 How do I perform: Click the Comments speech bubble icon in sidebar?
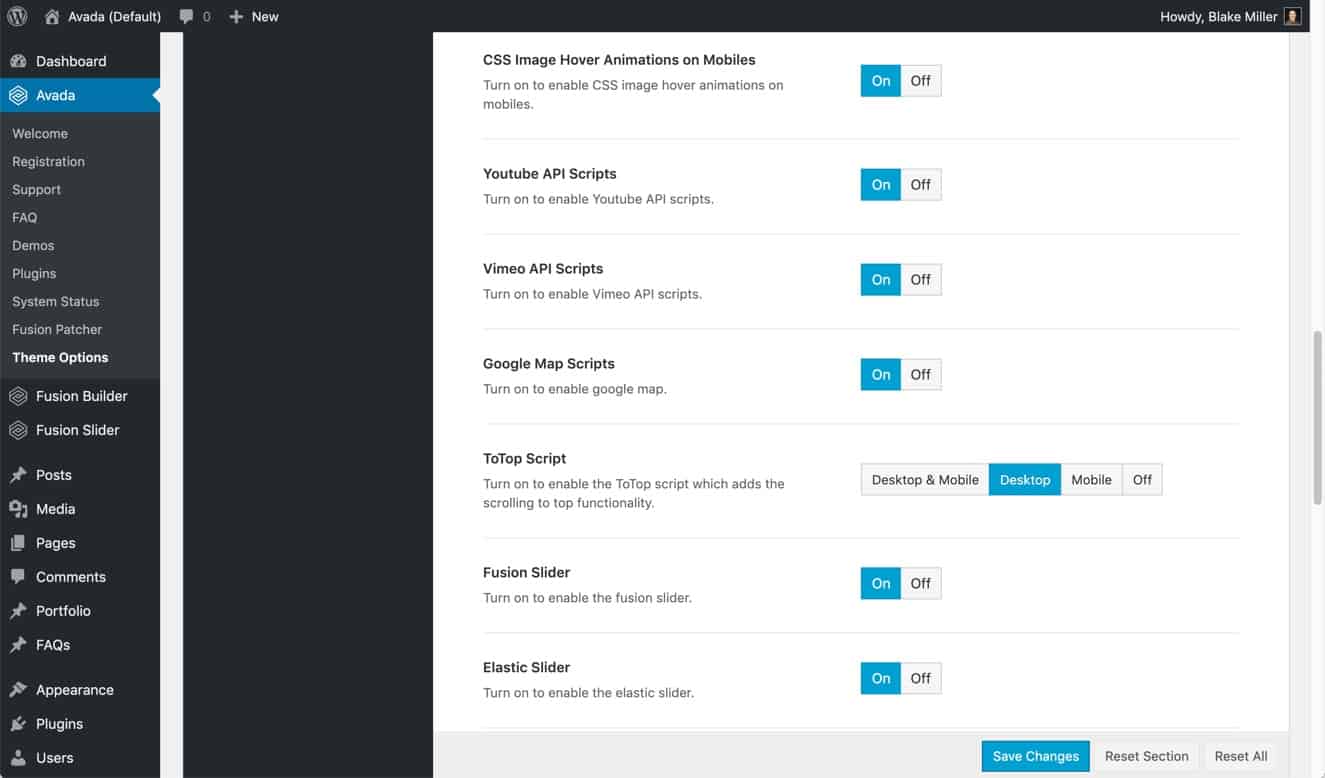[x=18, y=577]
